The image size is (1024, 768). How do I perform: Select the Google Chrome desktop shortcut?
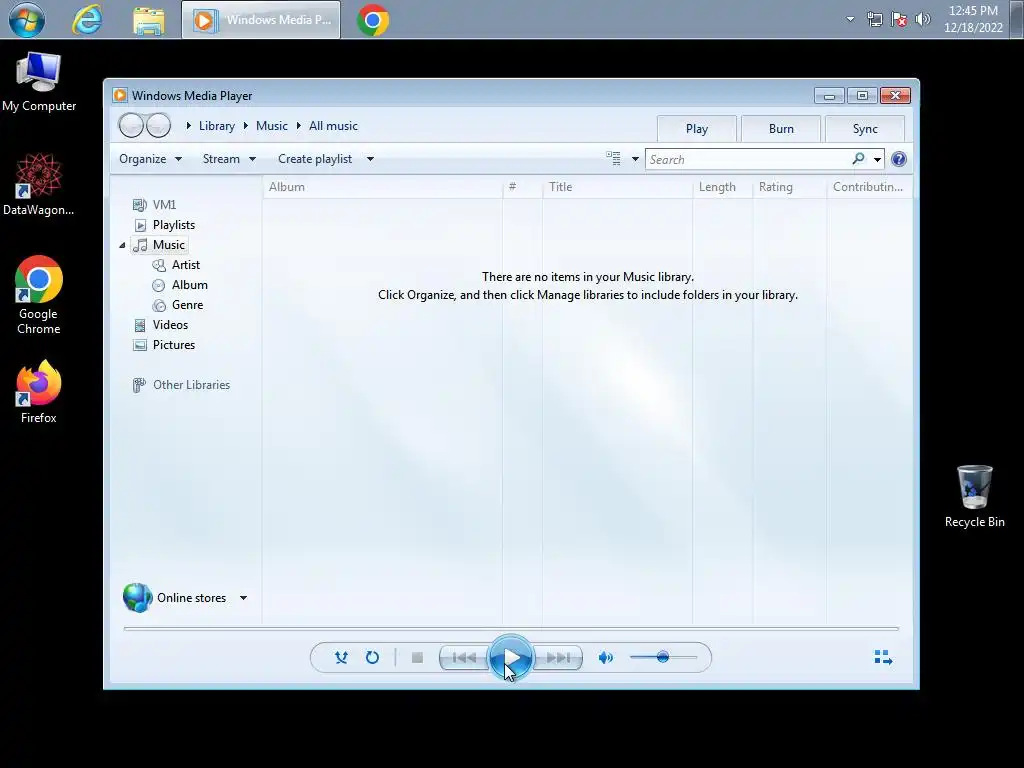[39, 295]
